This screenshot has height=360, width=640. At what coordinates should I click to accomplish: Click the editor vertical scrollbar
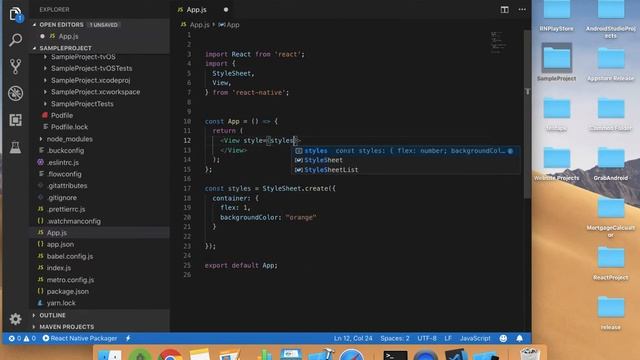(x=527, y=114)
